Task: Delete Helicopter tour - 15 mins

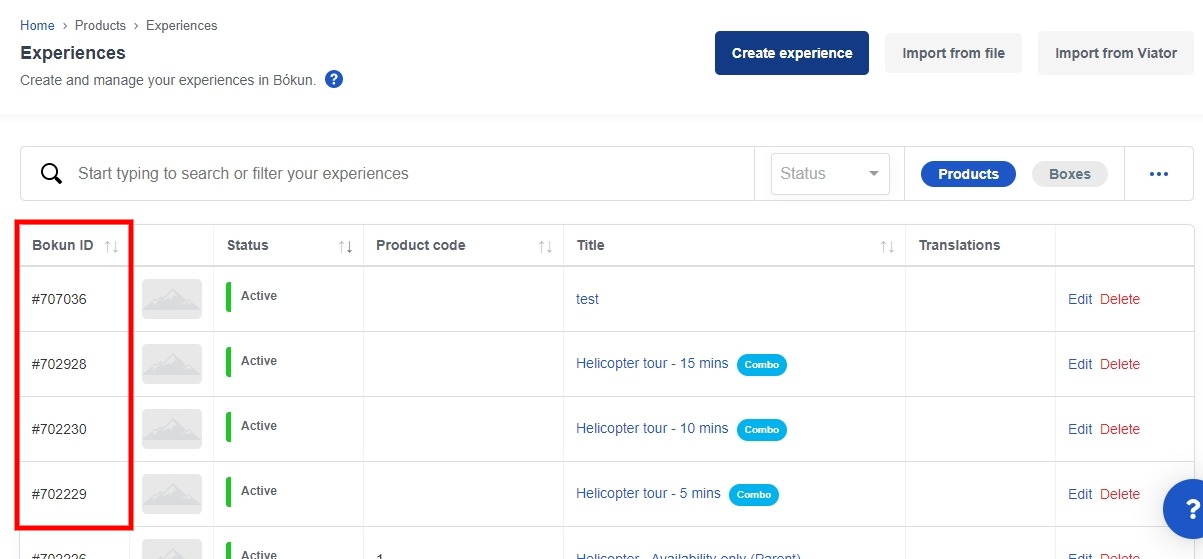Action: click(x=1120, y=364)
